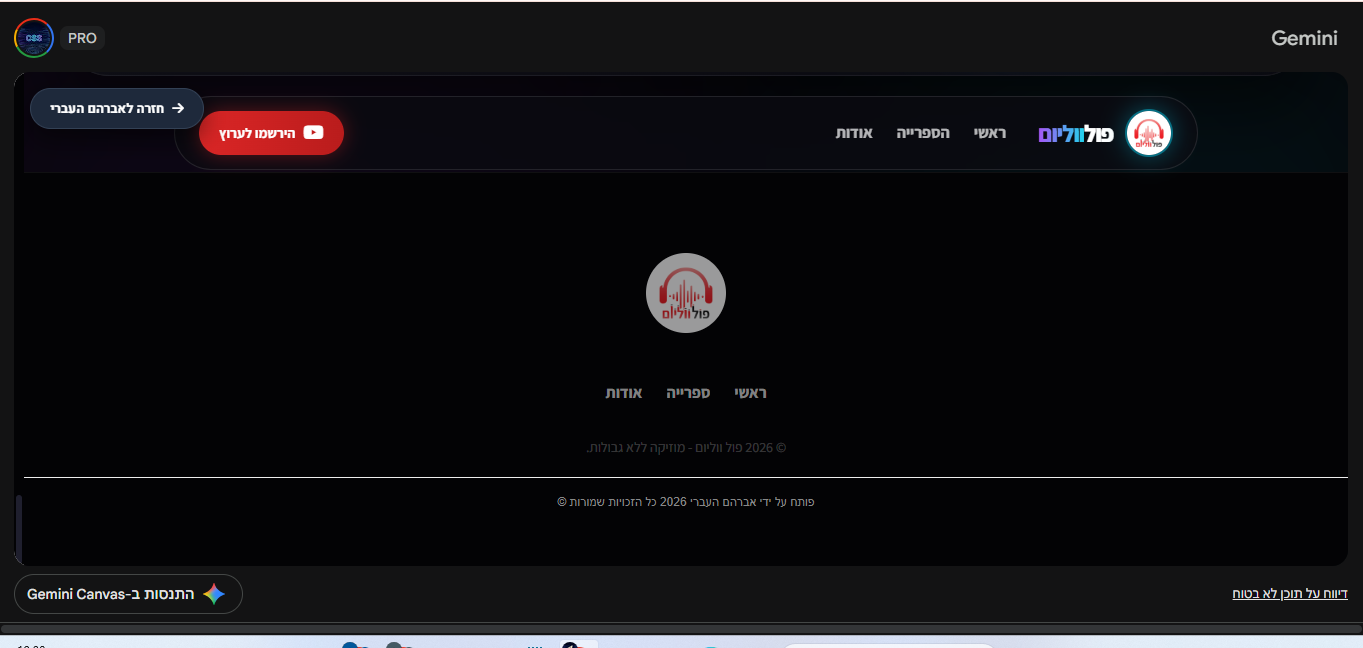Click 'פותח על ידי אברהם העברי' credit text
The image size is (1363, 648).
tap(686, 501)
